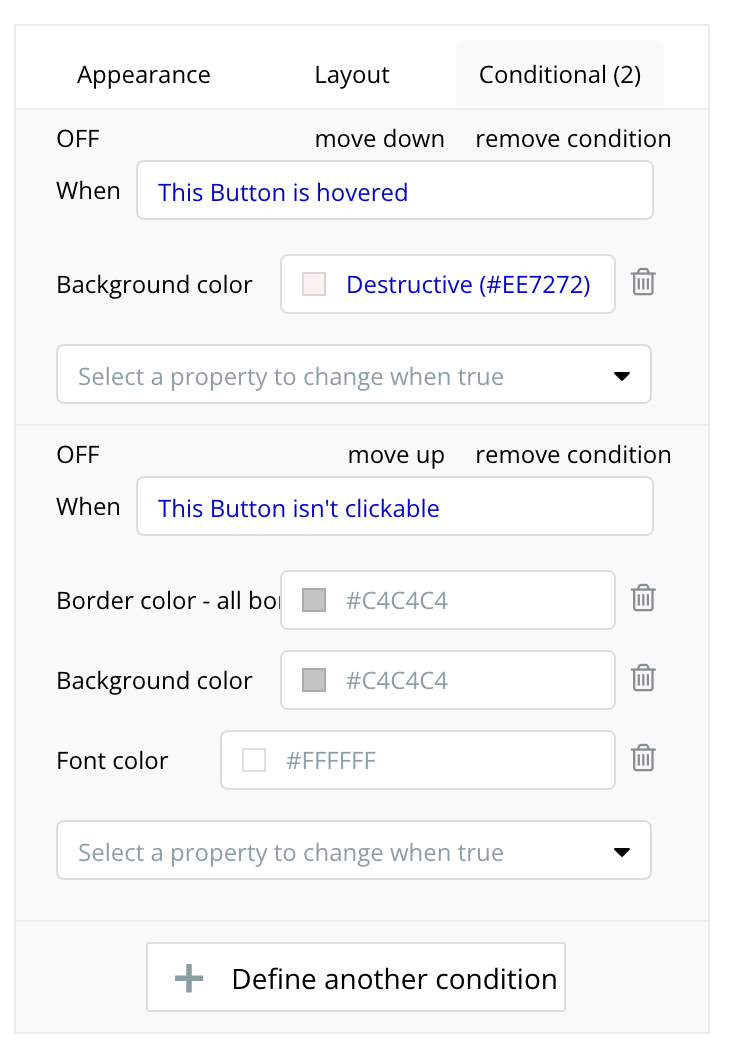
Task: Move the isn't clickable condition up
Action: tap(396, 455)
